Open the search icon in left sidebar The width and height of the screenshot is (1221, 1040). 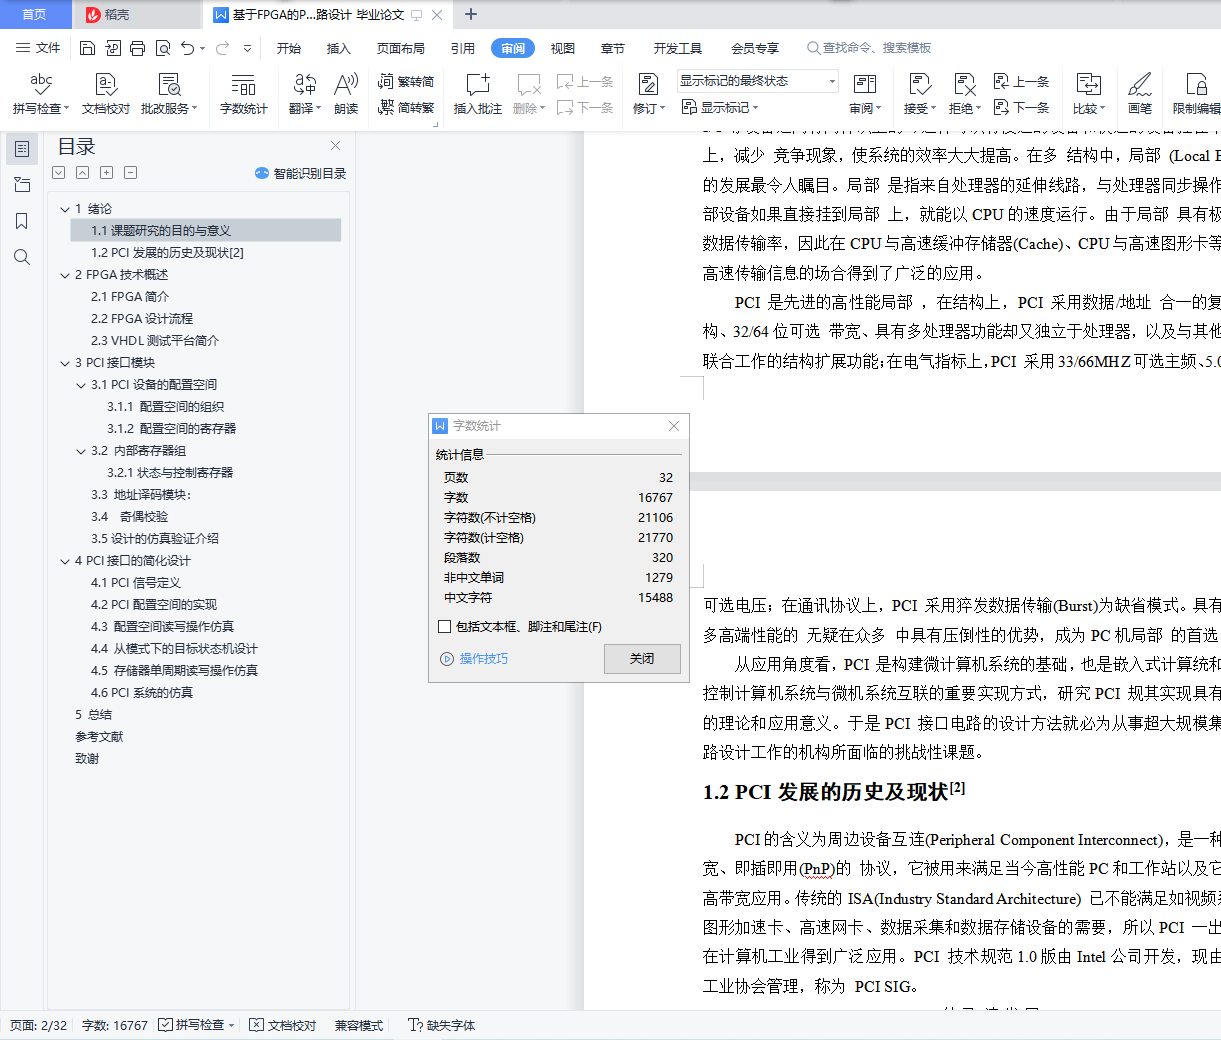(22, 257)
